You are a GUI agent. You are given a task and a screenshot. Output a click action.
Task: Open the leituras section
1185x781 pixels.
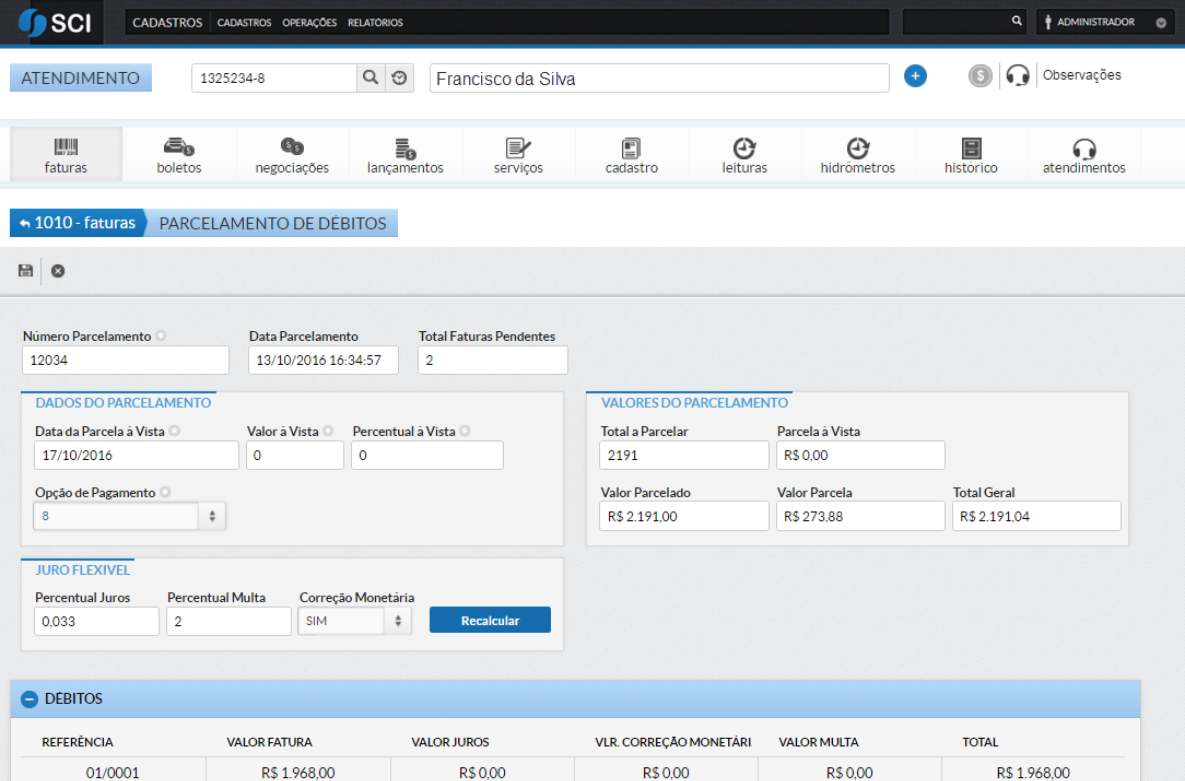[x=744, y=156]
